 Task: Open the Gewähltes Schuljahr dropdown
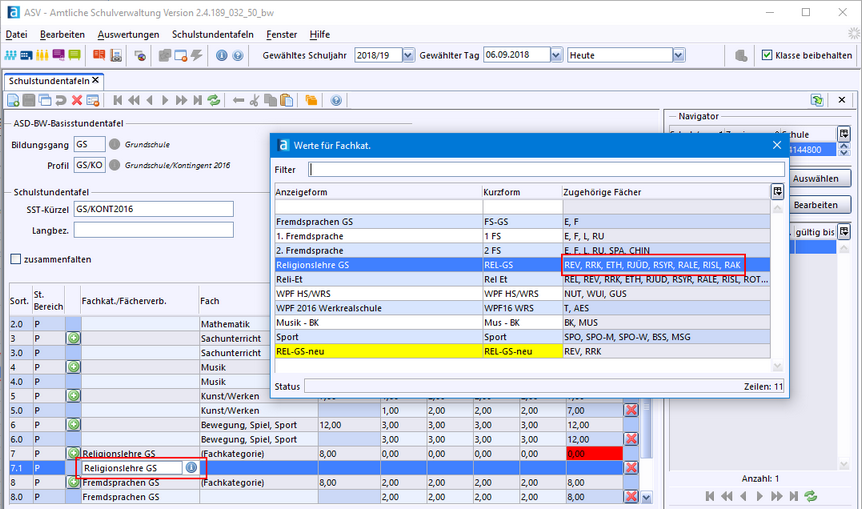pyautogui.click(x=408, y=56)
